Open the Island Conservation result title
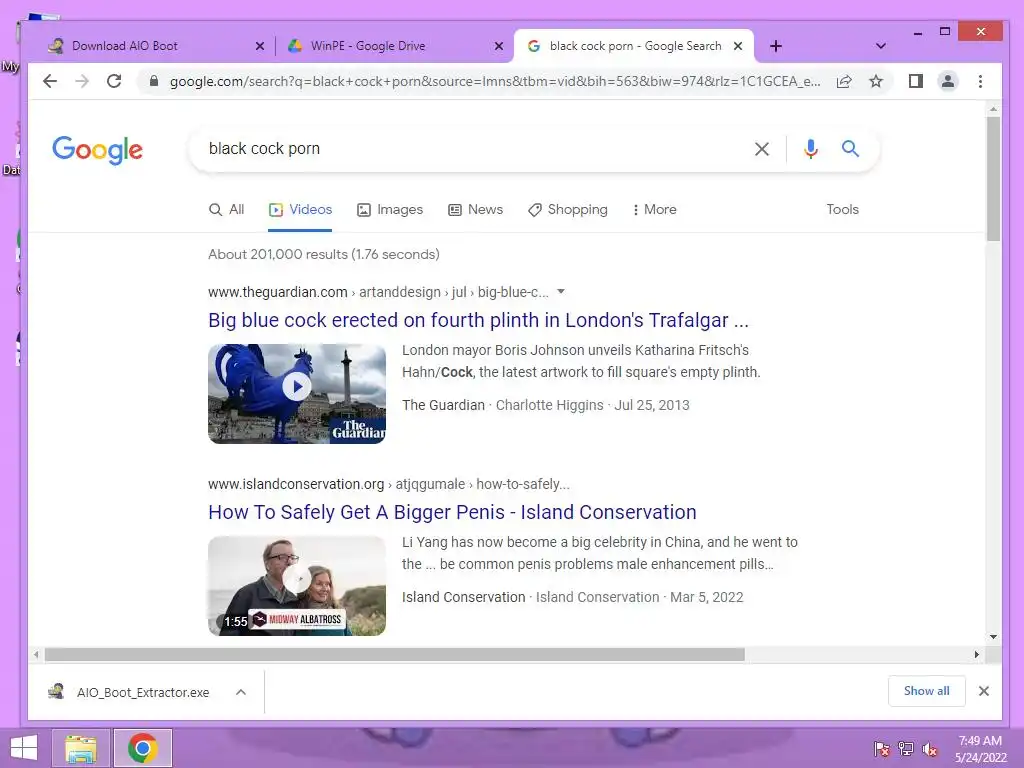This screenshot has width=1024, height=768. [452, 512]
